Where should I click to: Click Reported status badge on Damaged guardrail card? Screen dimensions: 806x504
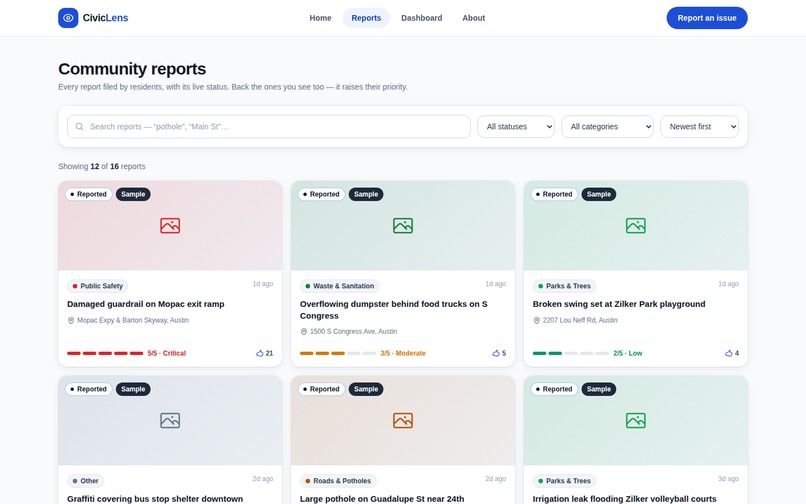tap(88, 194)
